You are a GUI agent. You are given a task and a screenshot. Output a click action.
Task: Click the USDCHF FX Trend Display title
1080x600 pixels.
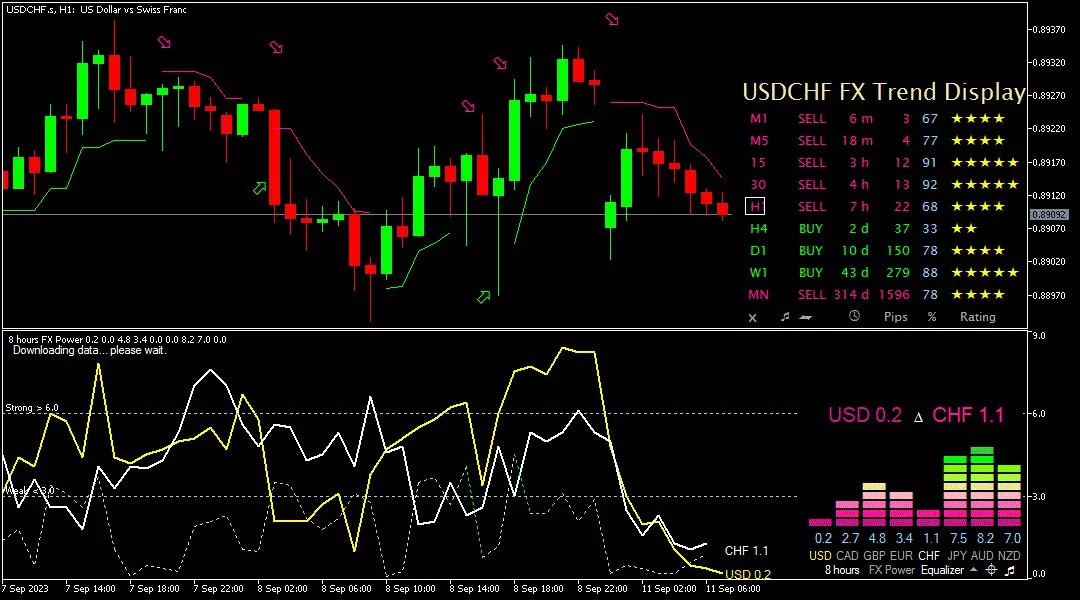(x=884, y=92)
